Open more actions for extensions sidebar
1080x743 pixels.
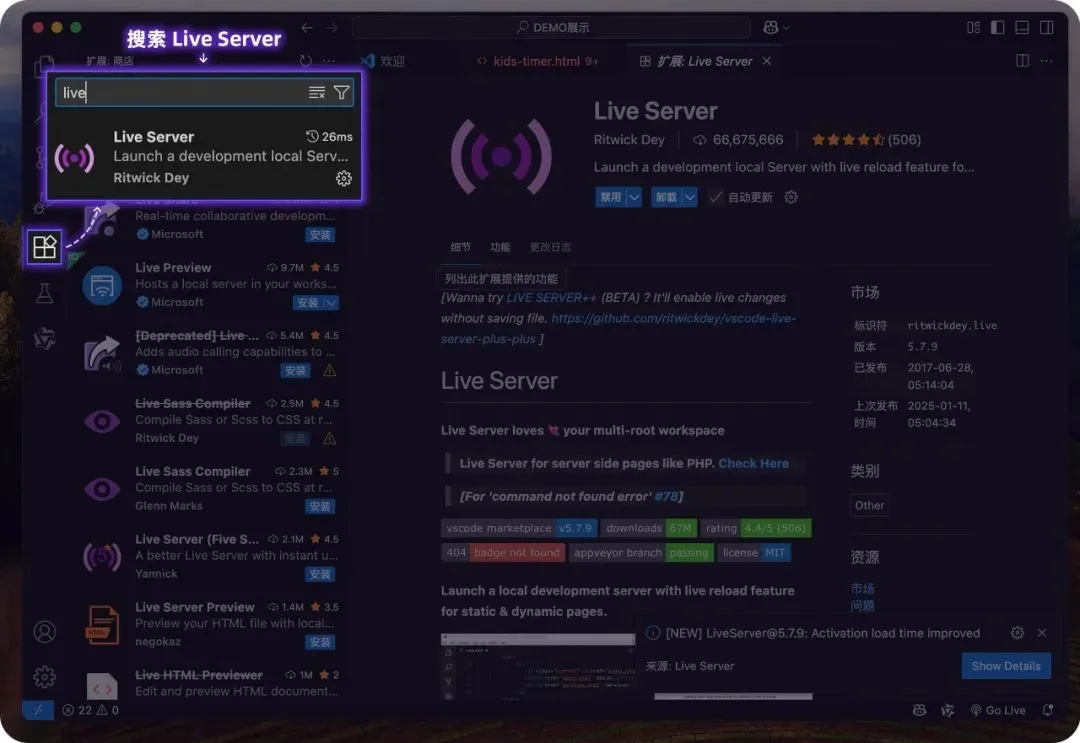tap(329, 61)
